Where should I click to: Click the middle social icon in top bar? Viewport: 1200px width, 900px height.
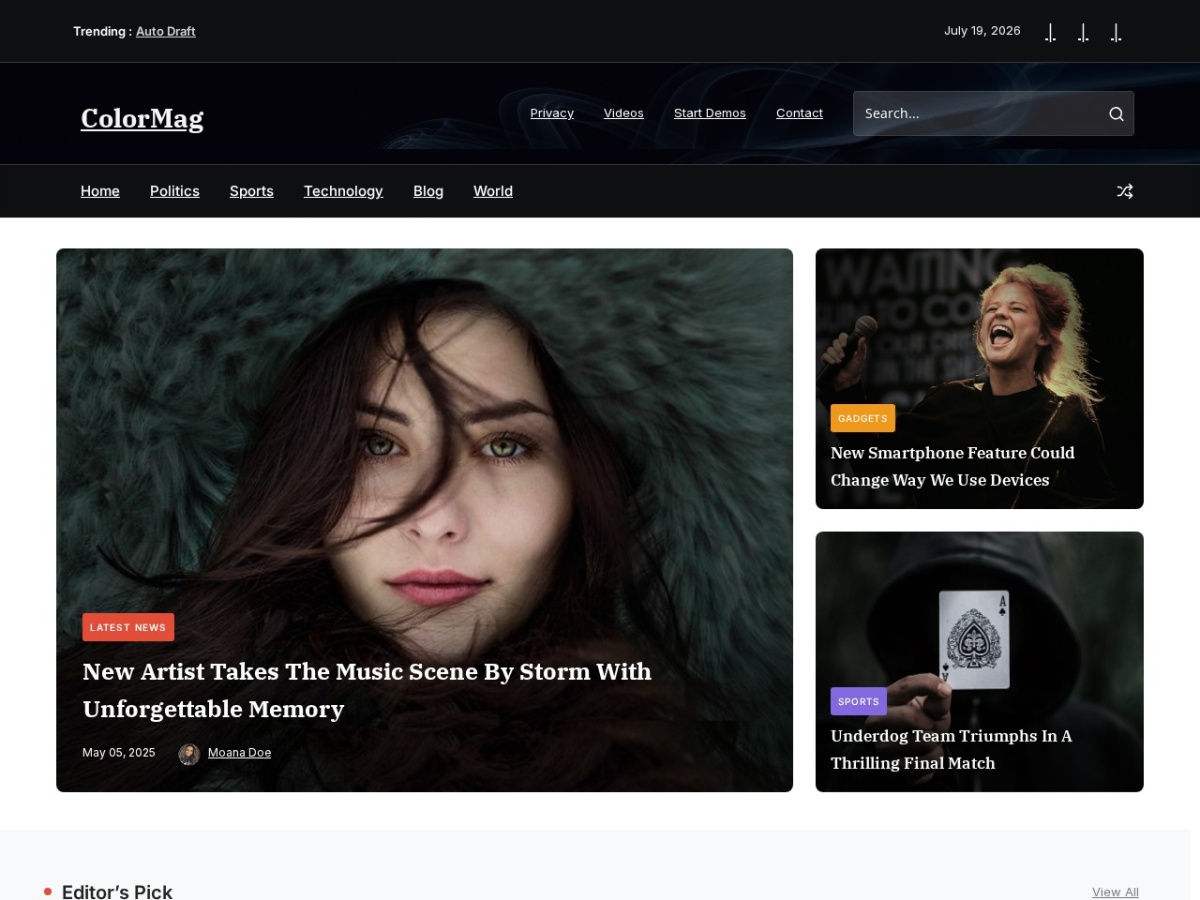click(x=1083, y=32)
